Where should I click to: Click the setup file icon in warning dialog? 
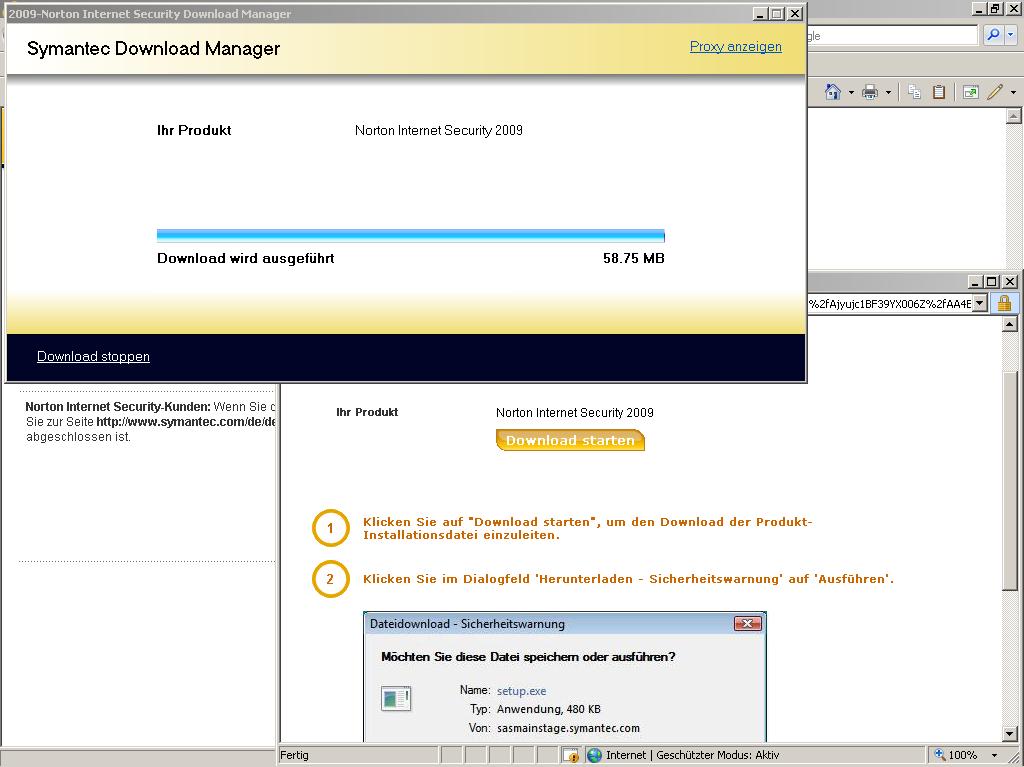396,698
